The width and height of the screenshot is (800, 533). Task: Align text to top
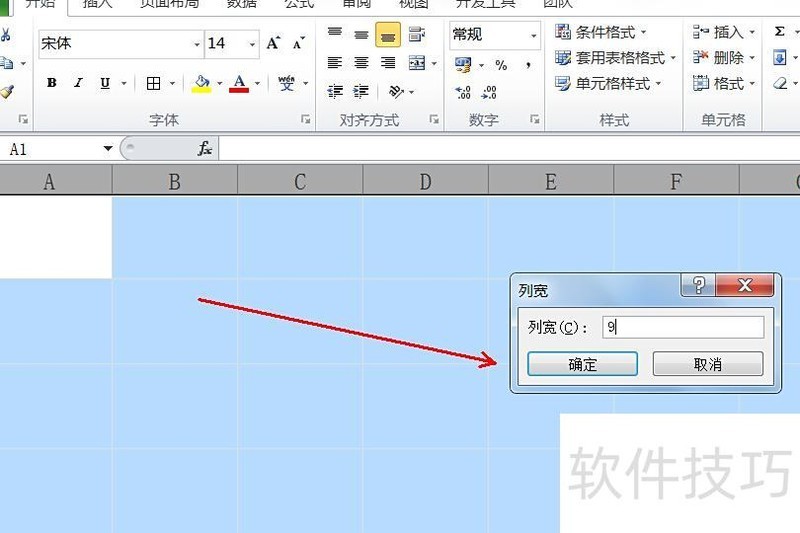(335, 34)
